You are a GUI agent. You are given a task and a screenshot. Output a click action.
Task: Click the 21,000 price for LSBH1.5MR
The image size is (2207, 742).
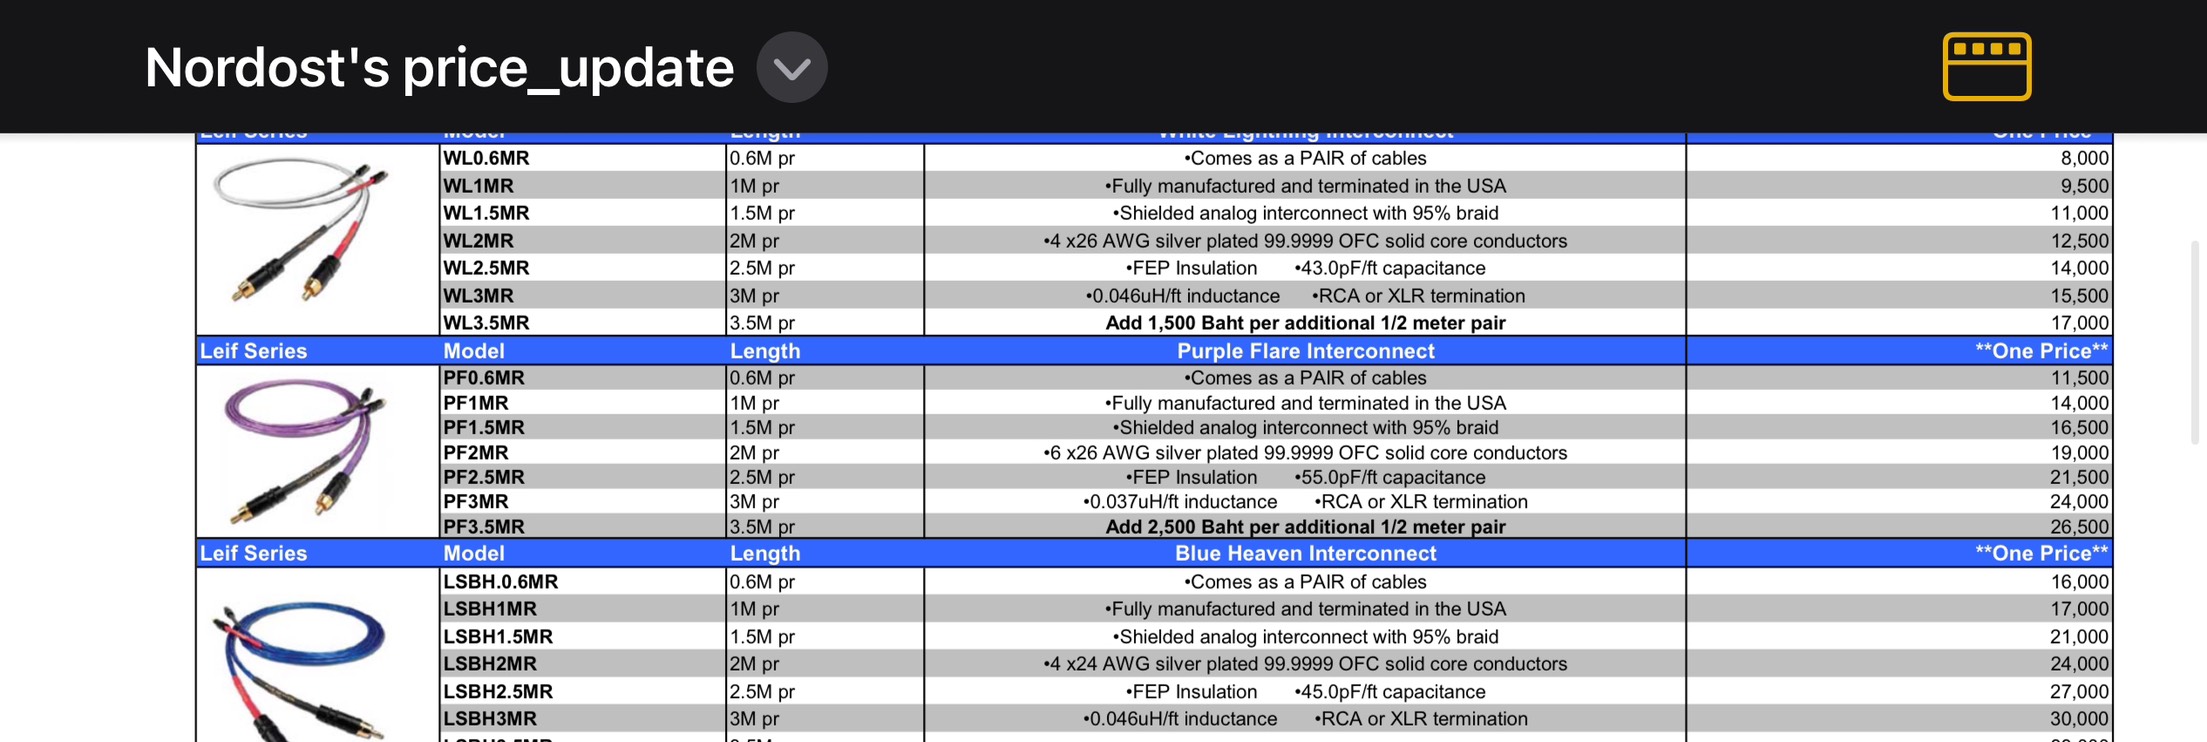click(2079, 637)
